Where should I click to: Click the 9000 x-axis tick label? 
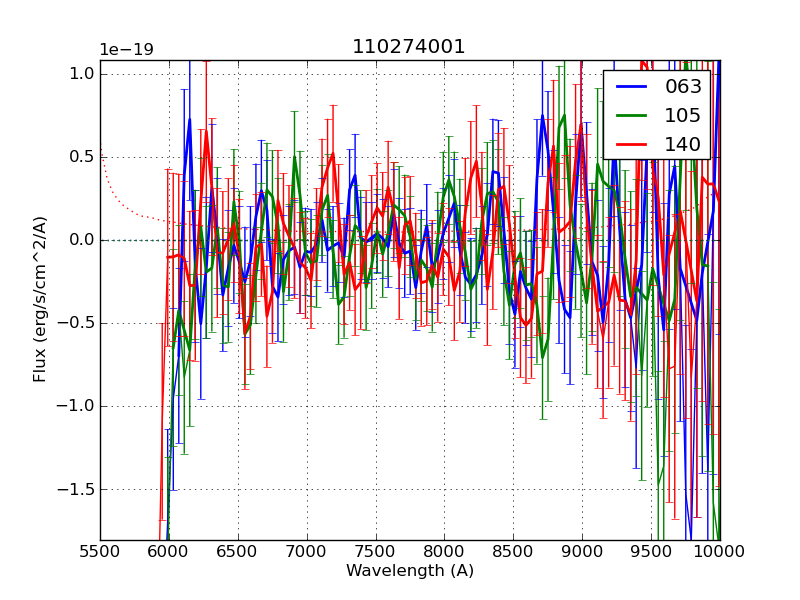pos(582,552)
